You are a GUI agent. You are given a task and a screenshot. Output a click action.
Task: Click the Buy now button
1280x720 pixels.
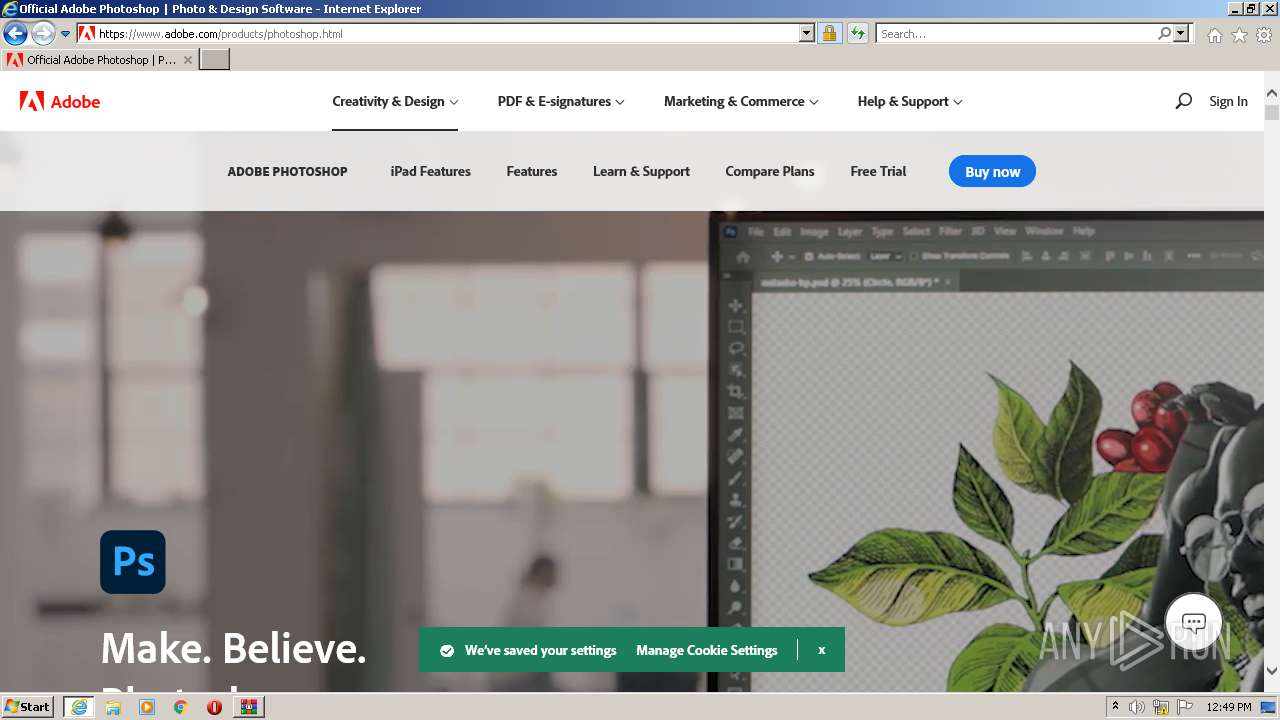(x=992, y=171)
